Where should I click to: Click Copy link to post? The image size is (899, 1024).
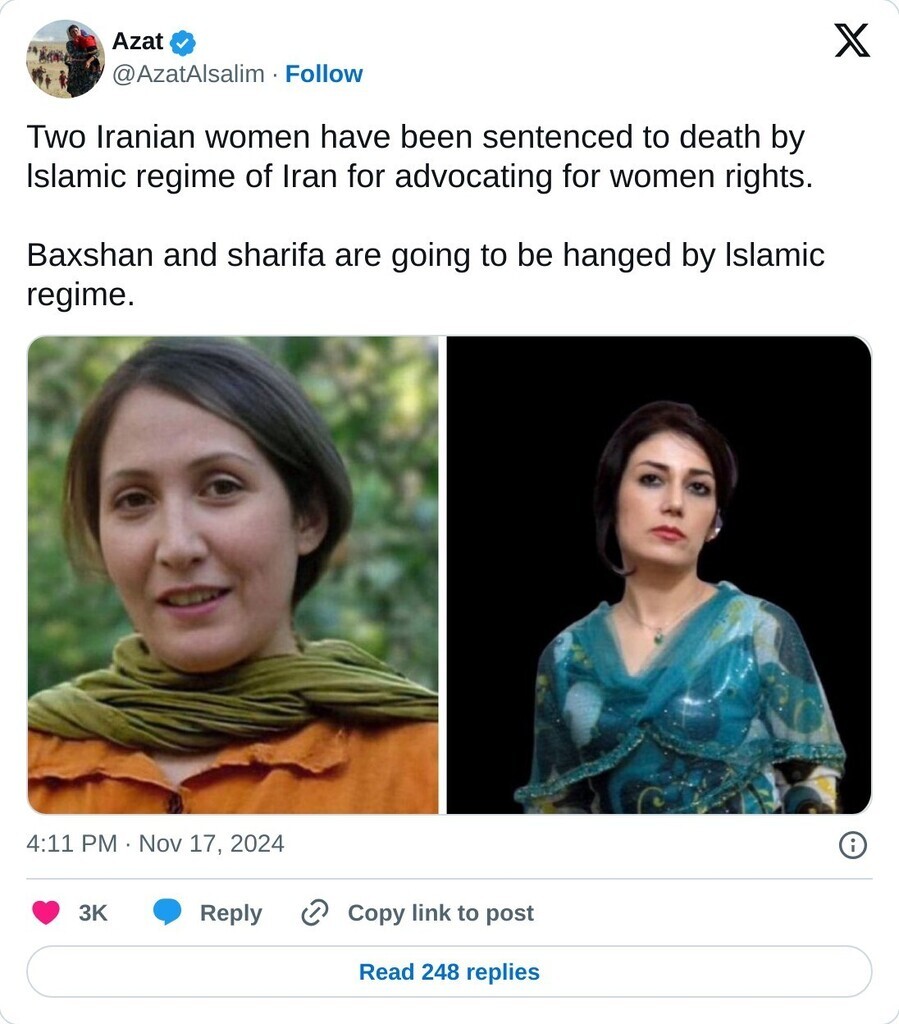[441, 913]
